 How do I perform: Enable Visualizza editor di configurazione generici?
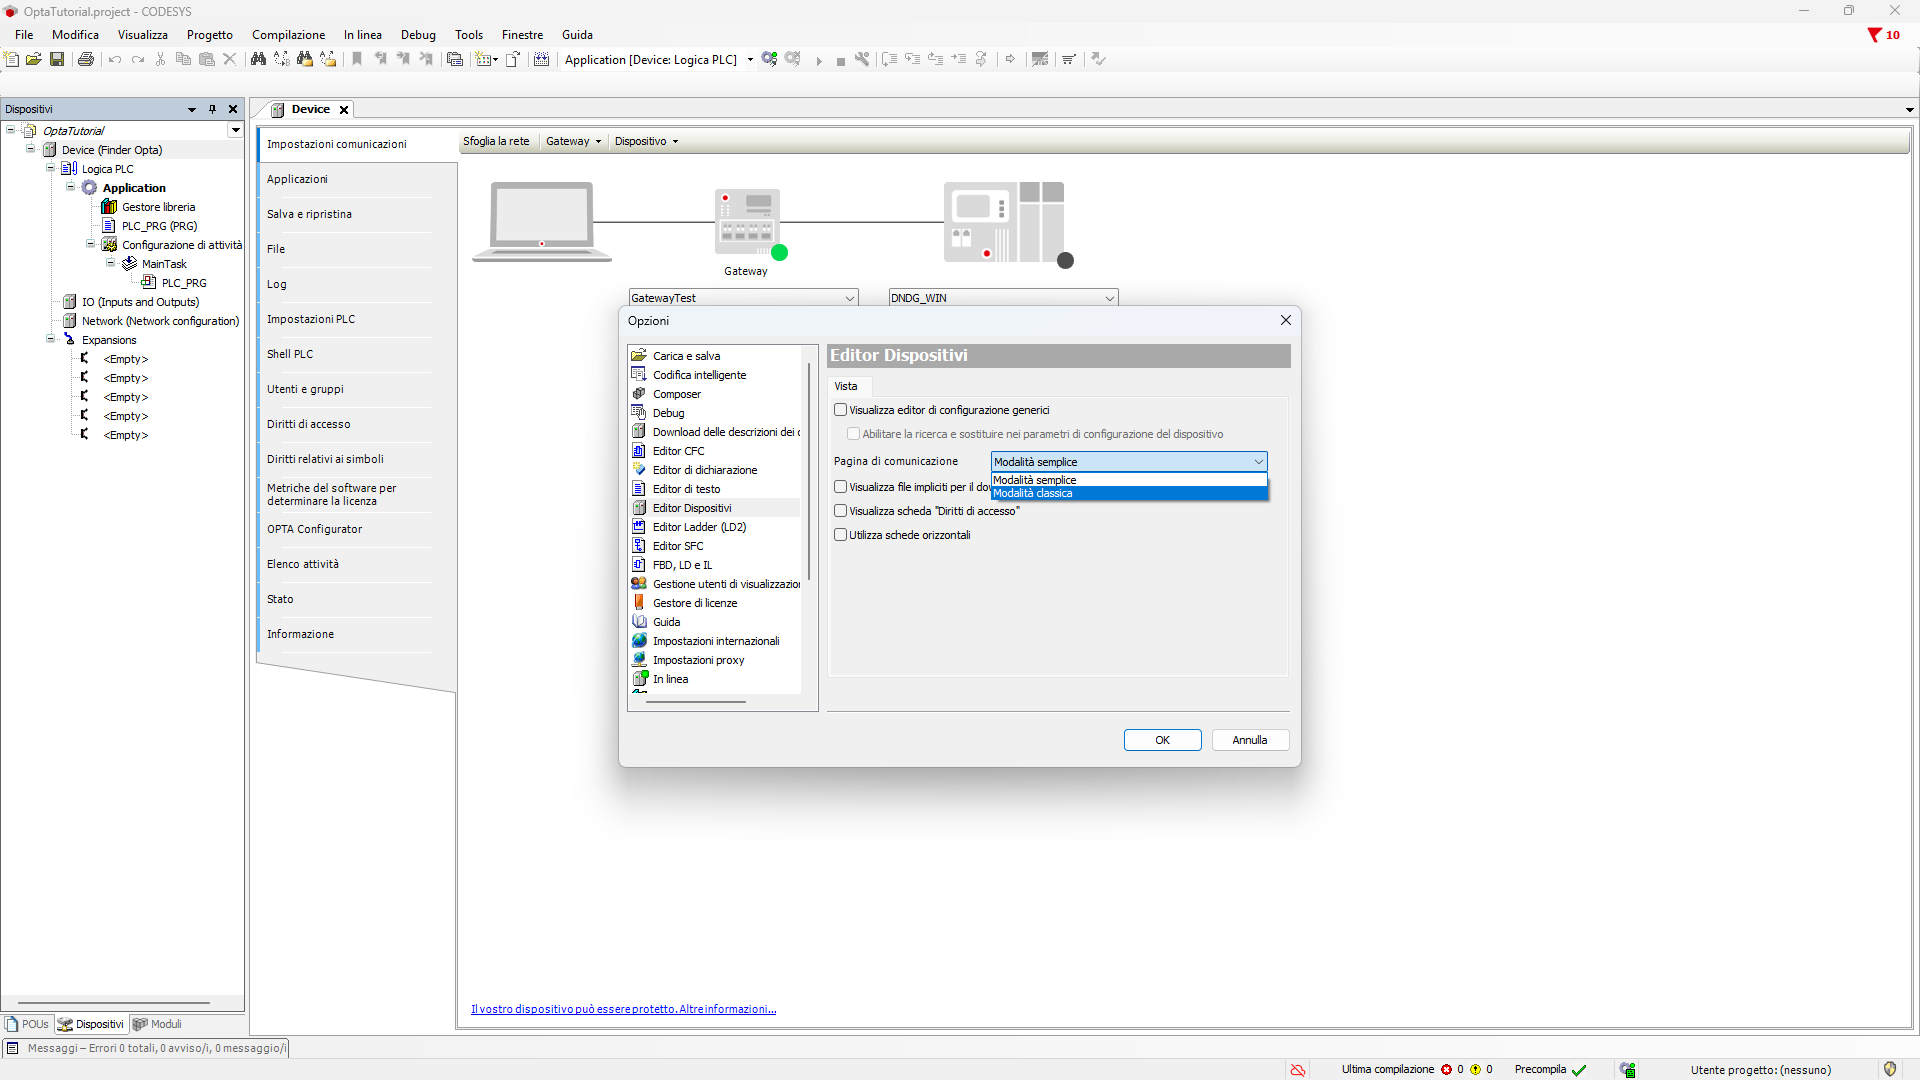[x=841, y=410]
